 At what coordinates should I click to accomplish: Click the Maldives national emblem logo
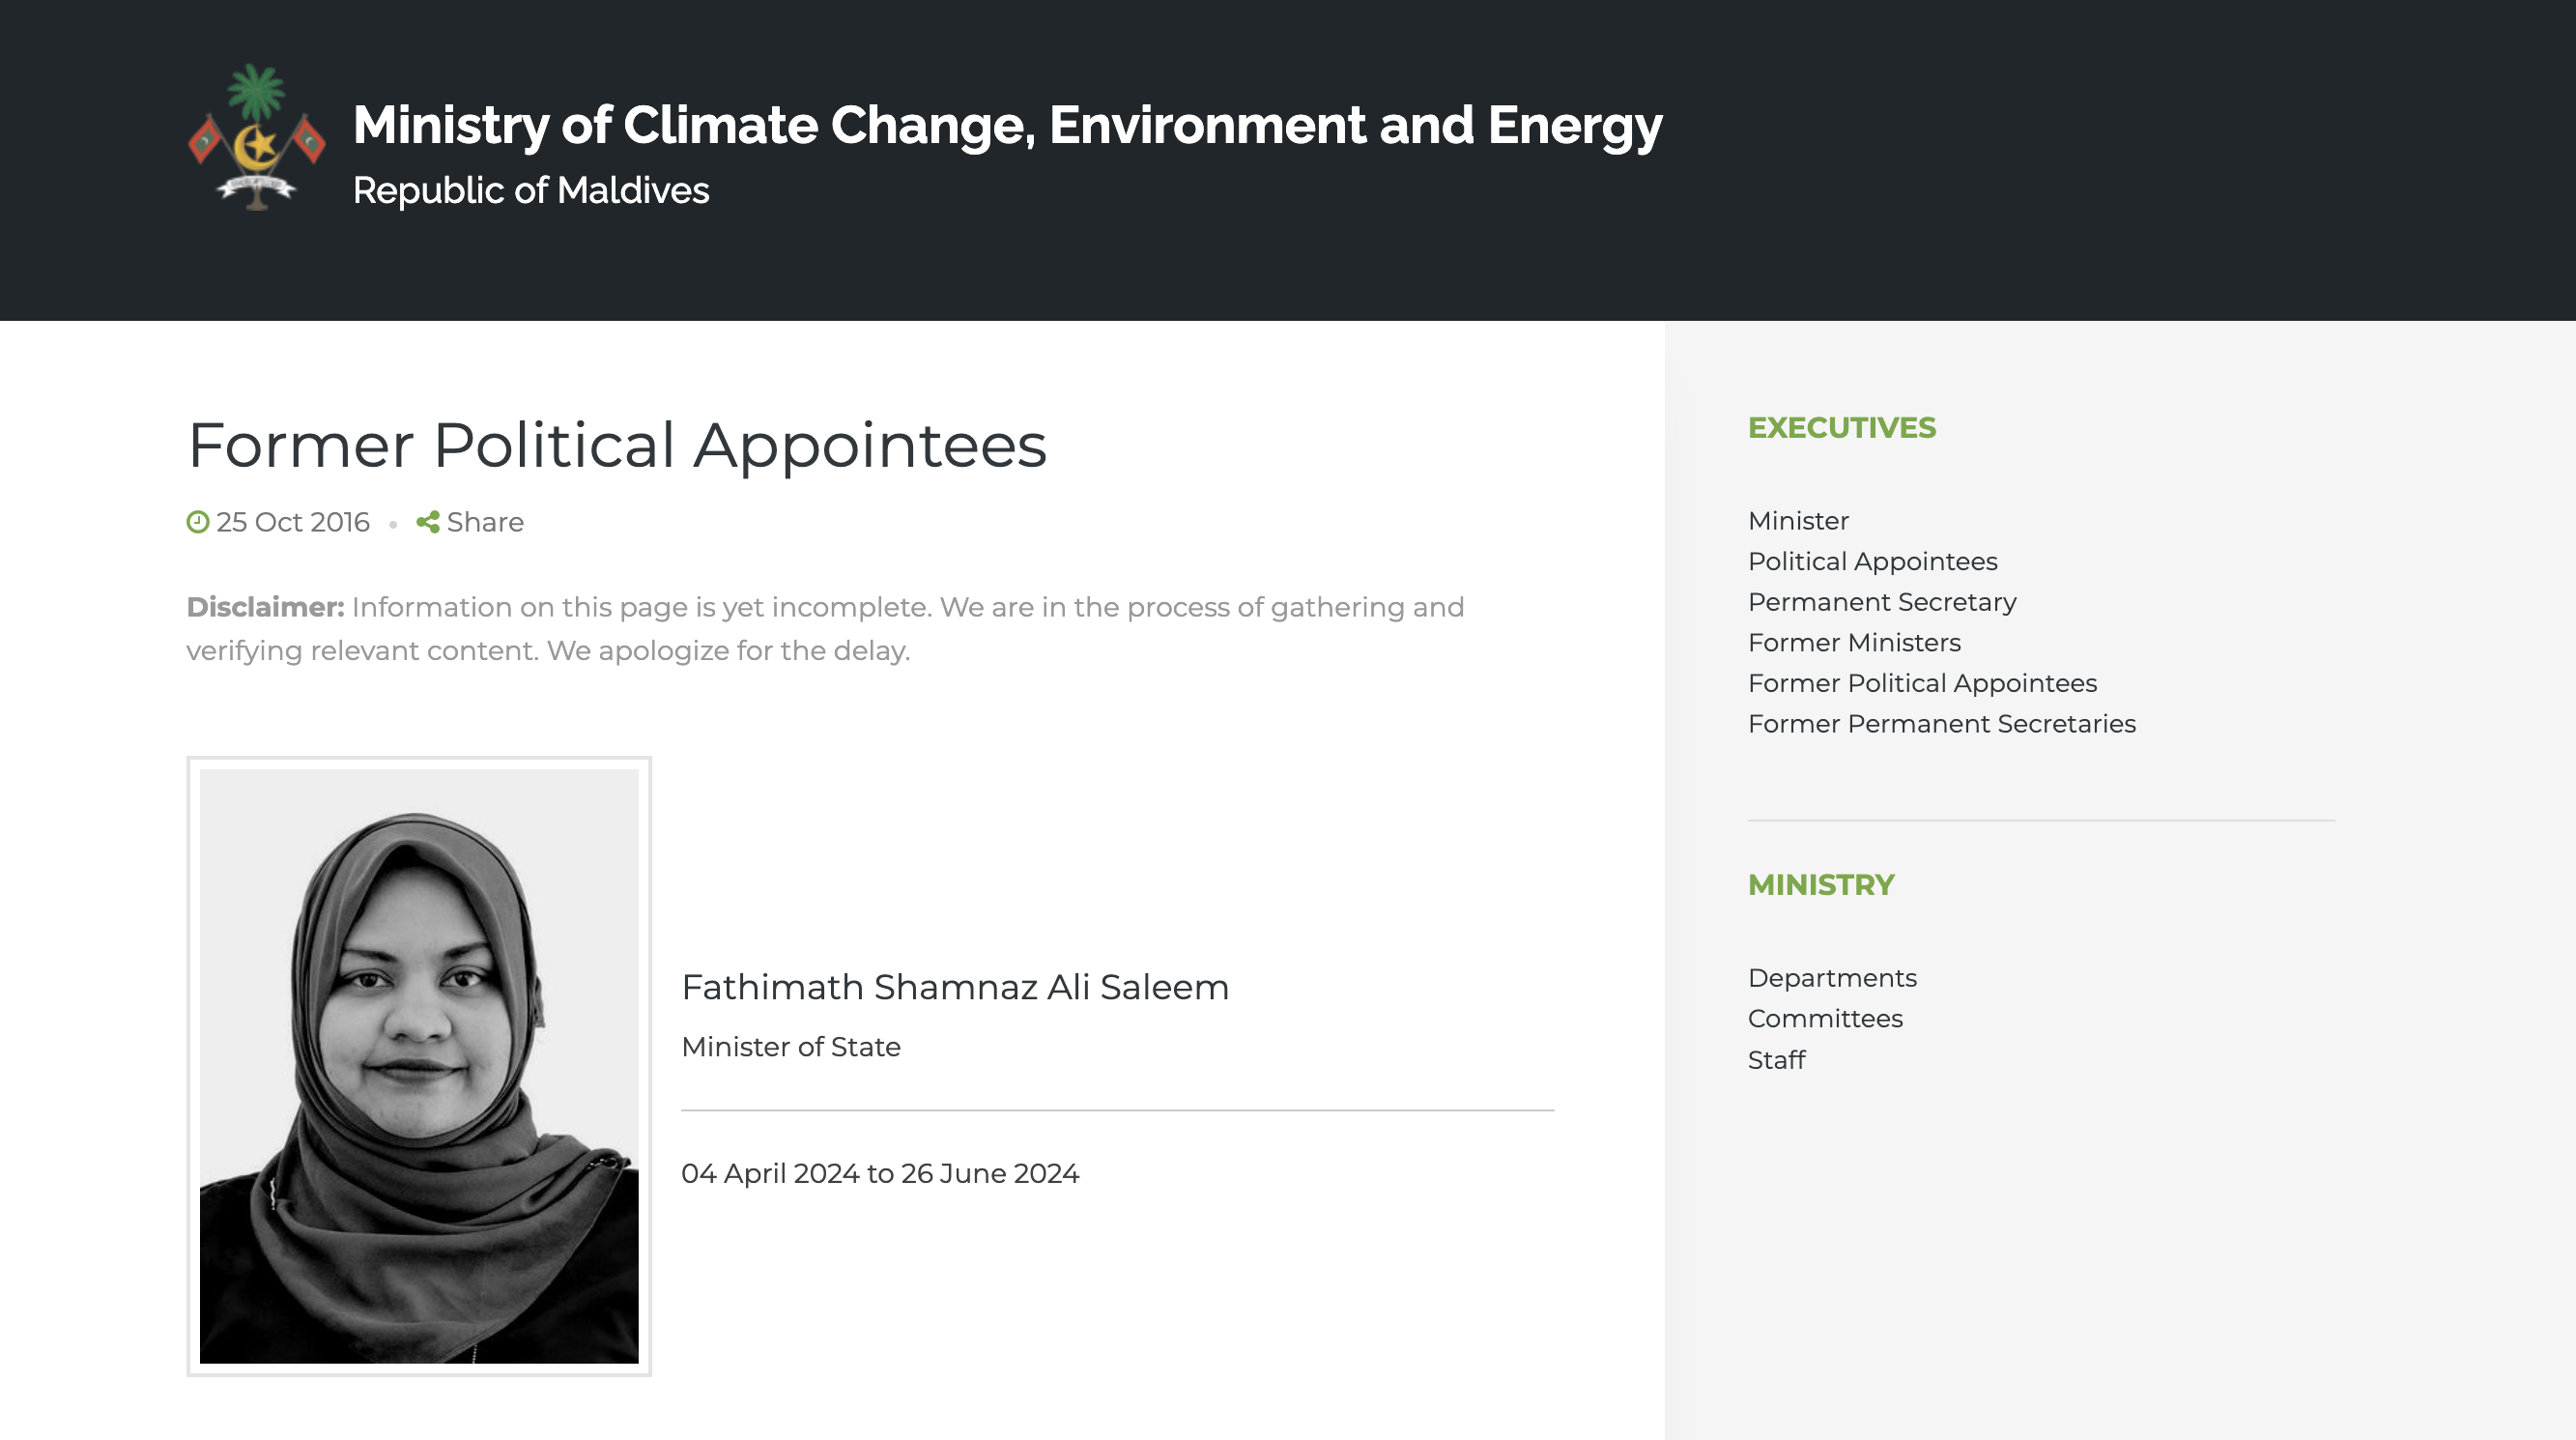tap(257, 138)
